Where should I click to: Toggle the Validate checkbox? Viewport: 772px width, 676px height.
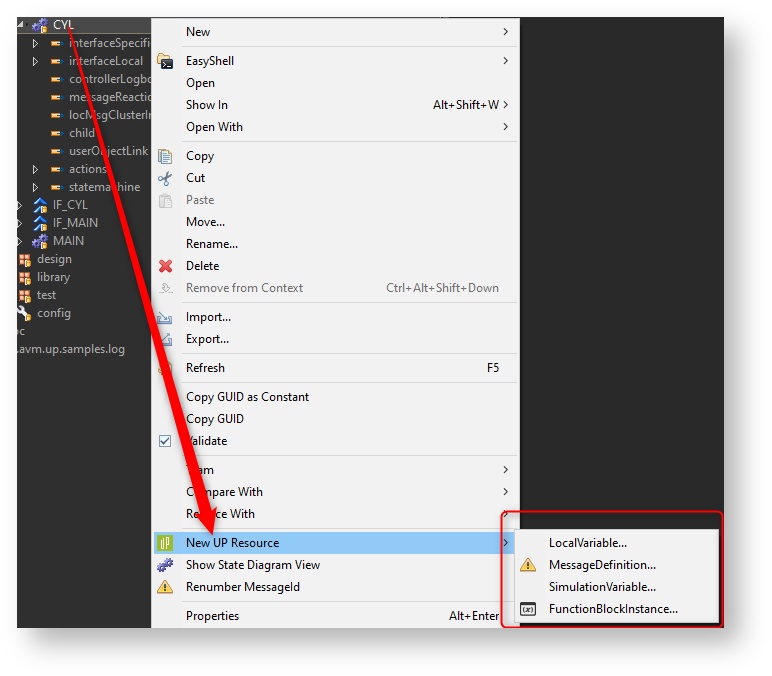(x=165, y=441)
